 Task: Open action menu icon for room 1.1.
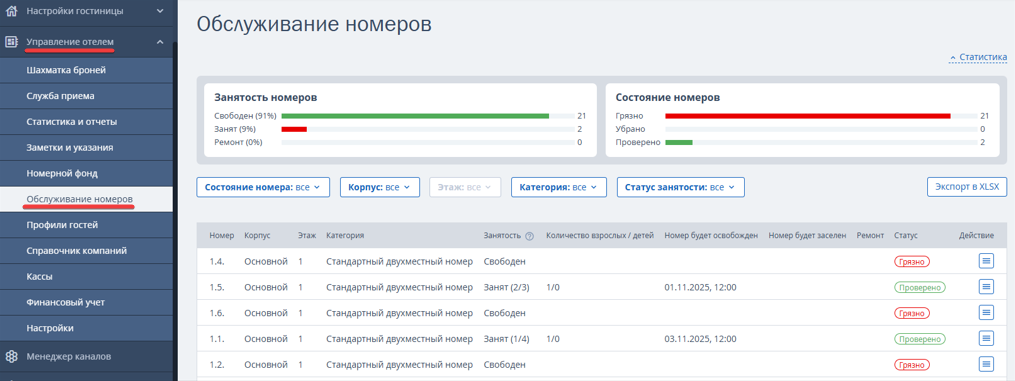[x=986, y=338]
